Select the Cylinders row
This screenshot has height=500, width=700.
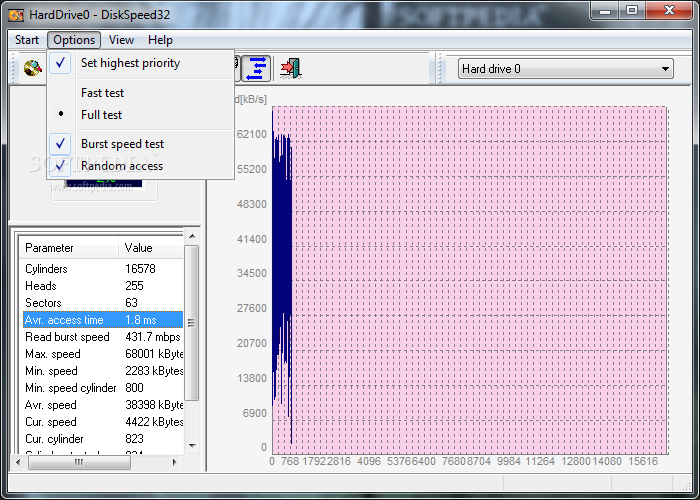pyautogui.click(x=103, y=269)
